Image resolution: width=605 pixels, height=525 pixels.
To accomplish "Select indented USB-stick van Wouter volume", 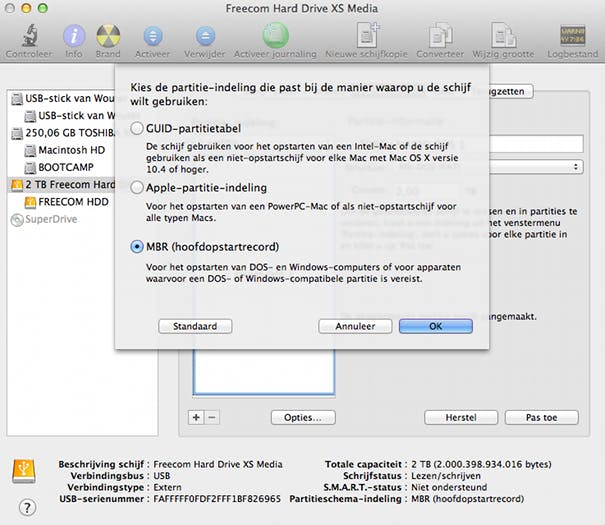I will [69, 116].
